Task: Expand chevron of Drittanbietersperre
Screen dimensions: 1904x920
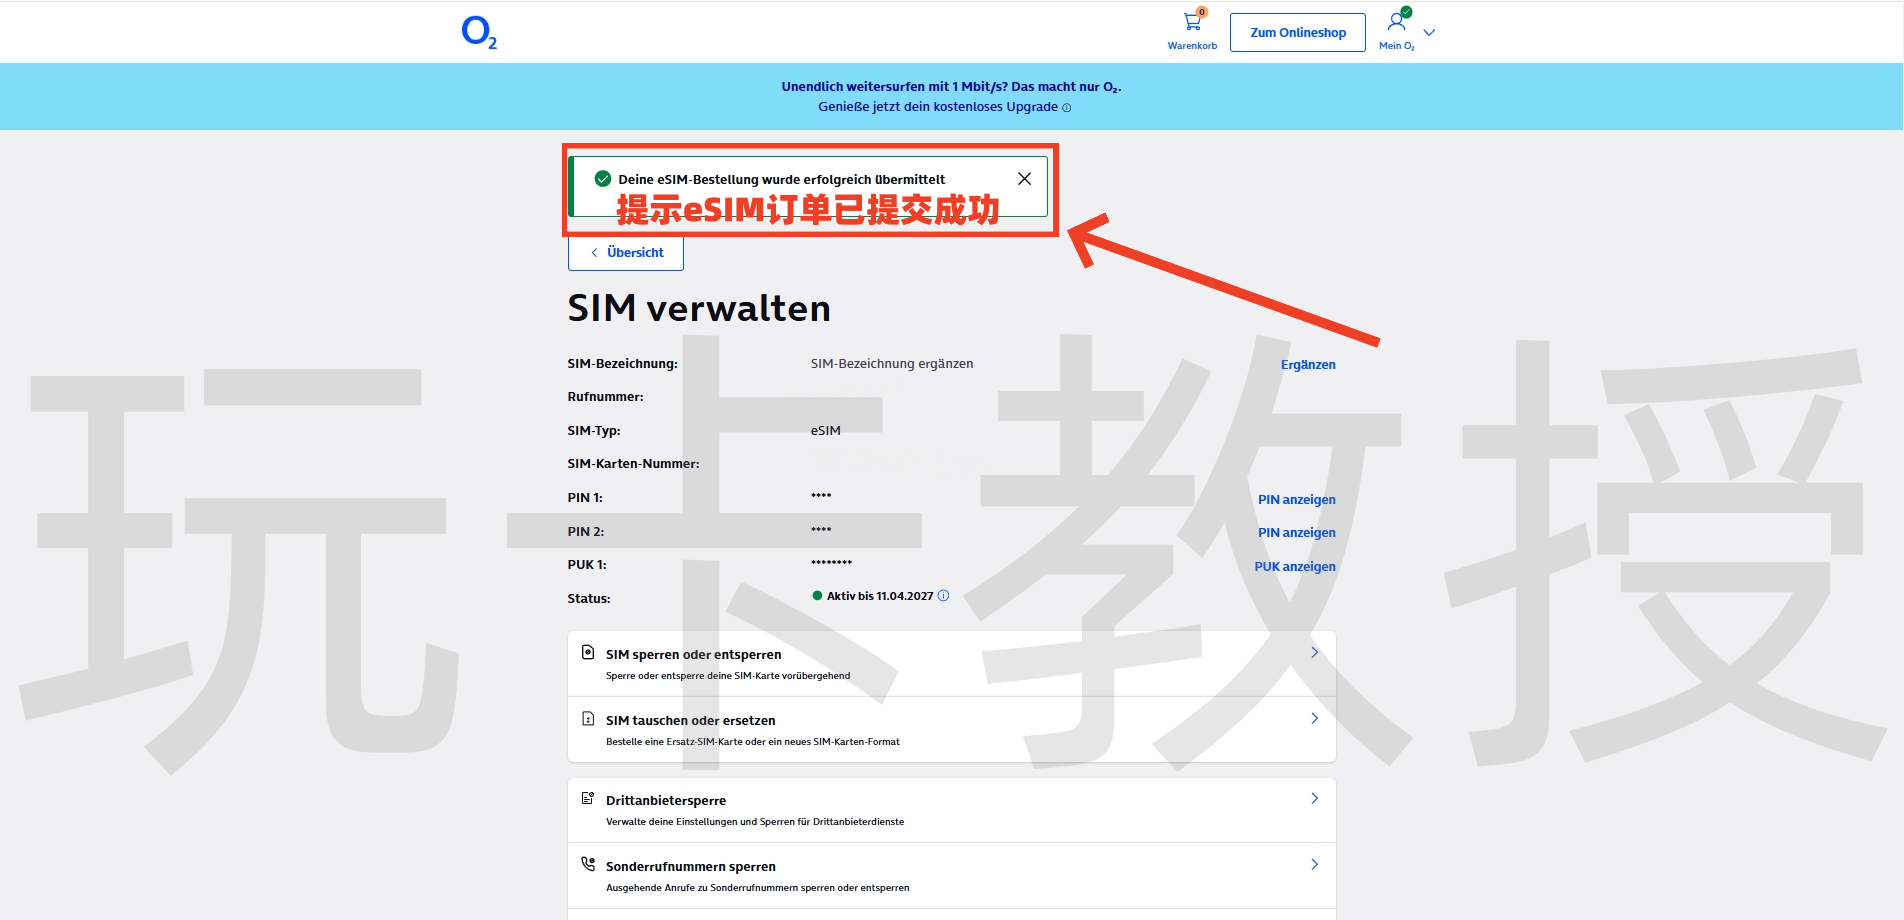Action: click(x=1314, y=798)
